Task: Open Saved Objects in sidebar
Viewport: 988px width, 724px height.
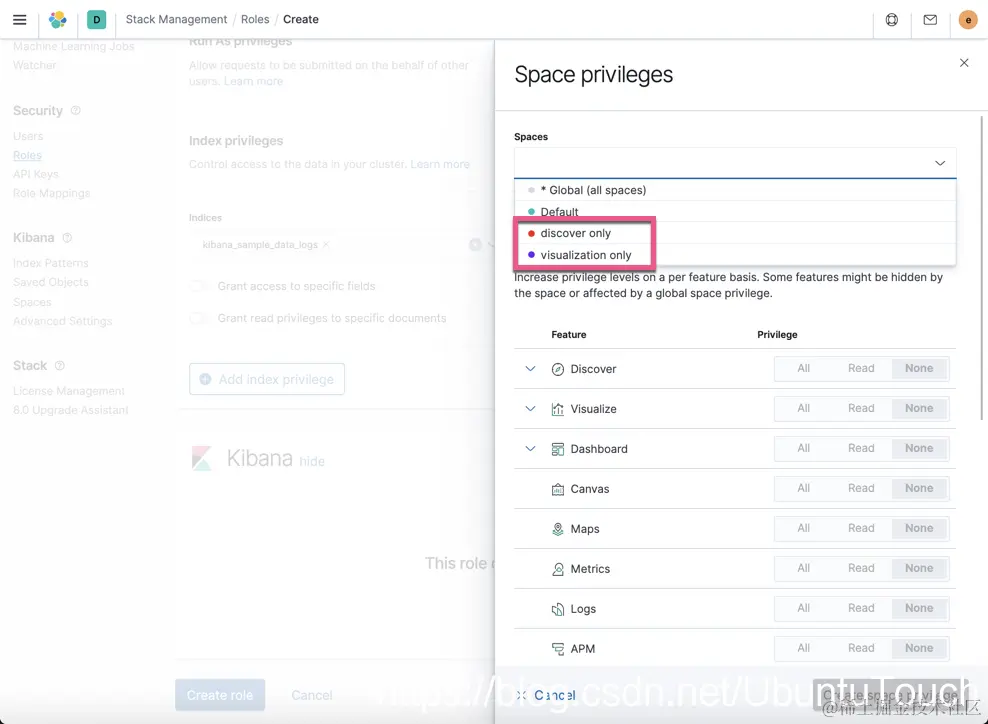Action: pyautogui.click(x=50, y=282)
